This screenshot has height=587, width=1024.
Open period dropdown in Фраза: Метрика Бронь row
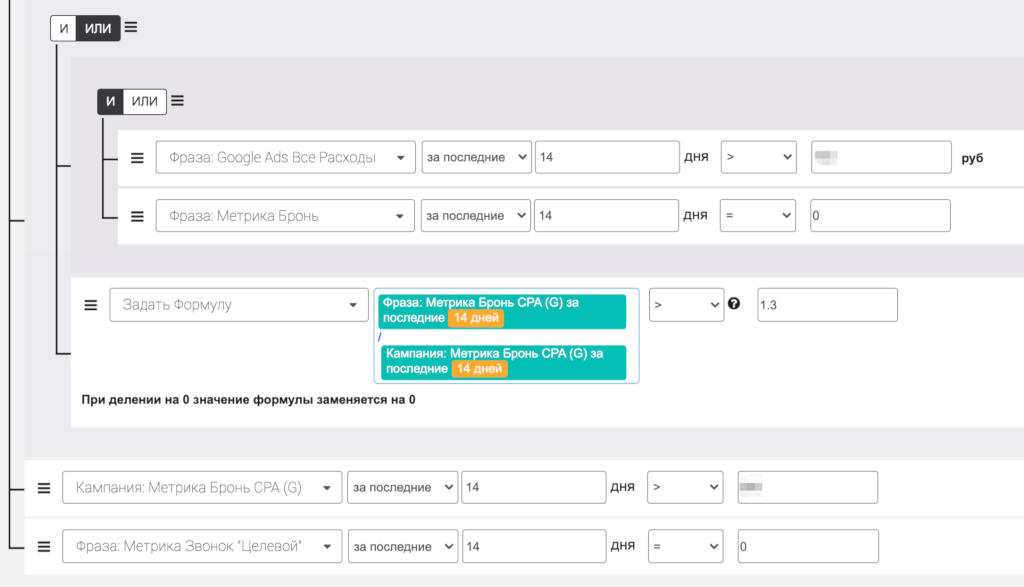(475, 215)
